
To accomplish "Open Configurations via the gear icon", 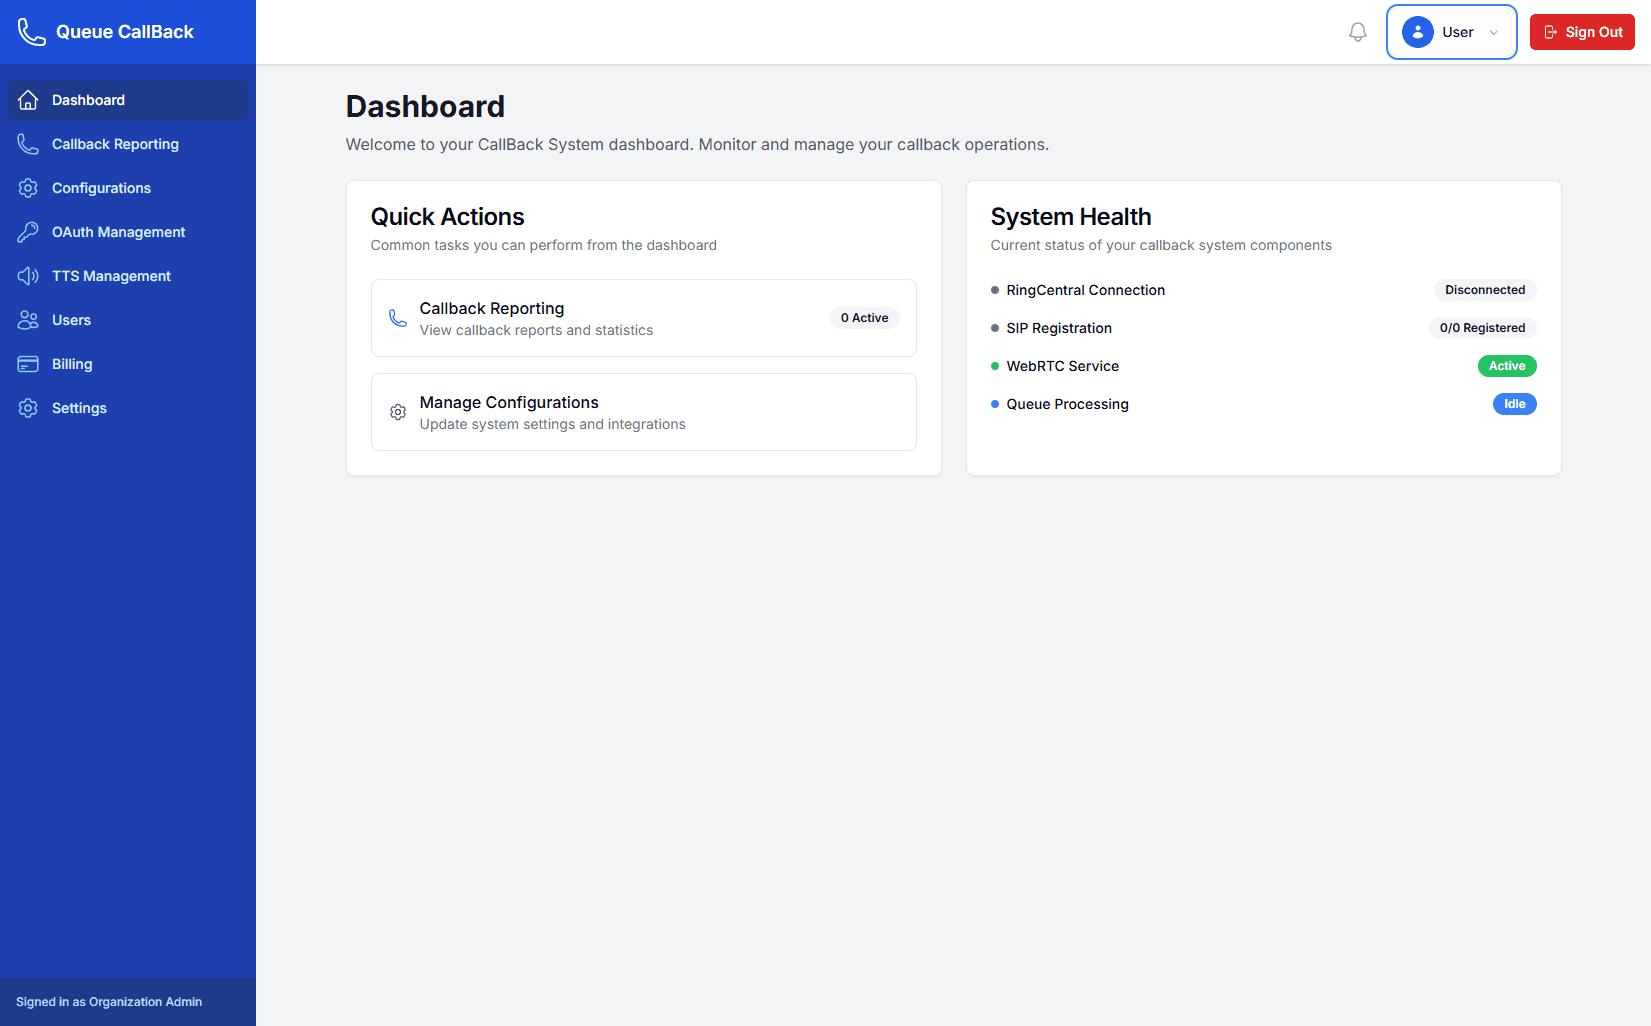I will click(28, 187).
